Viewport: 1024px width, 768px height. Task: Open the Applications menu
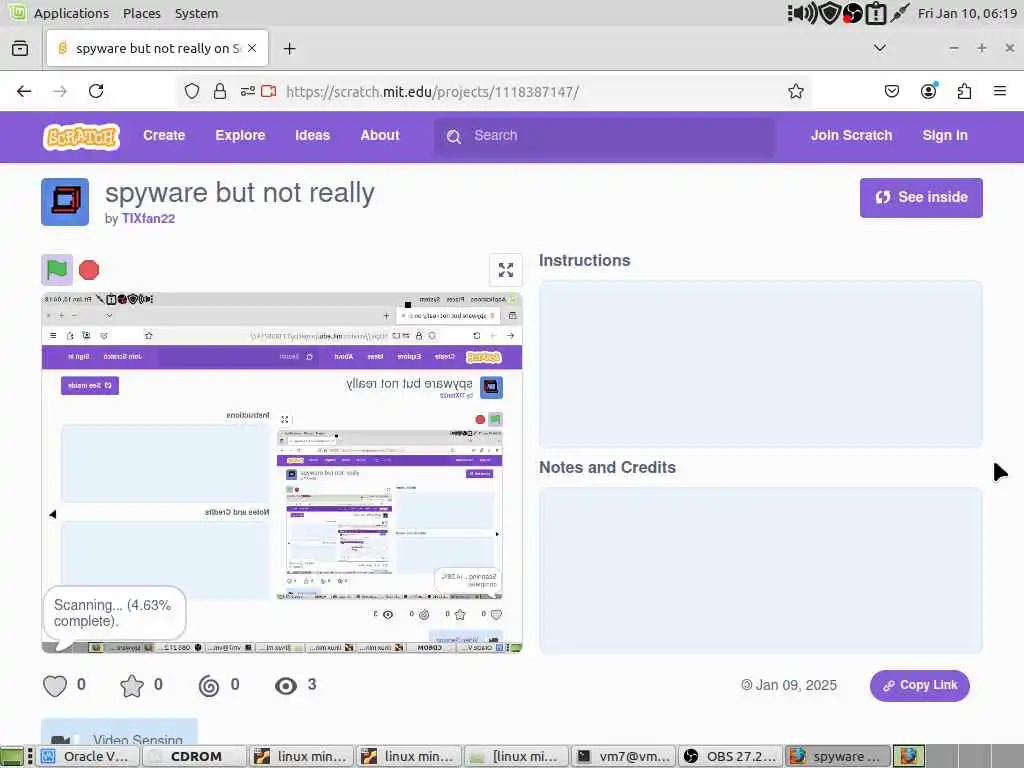click(x=71, y=13)
